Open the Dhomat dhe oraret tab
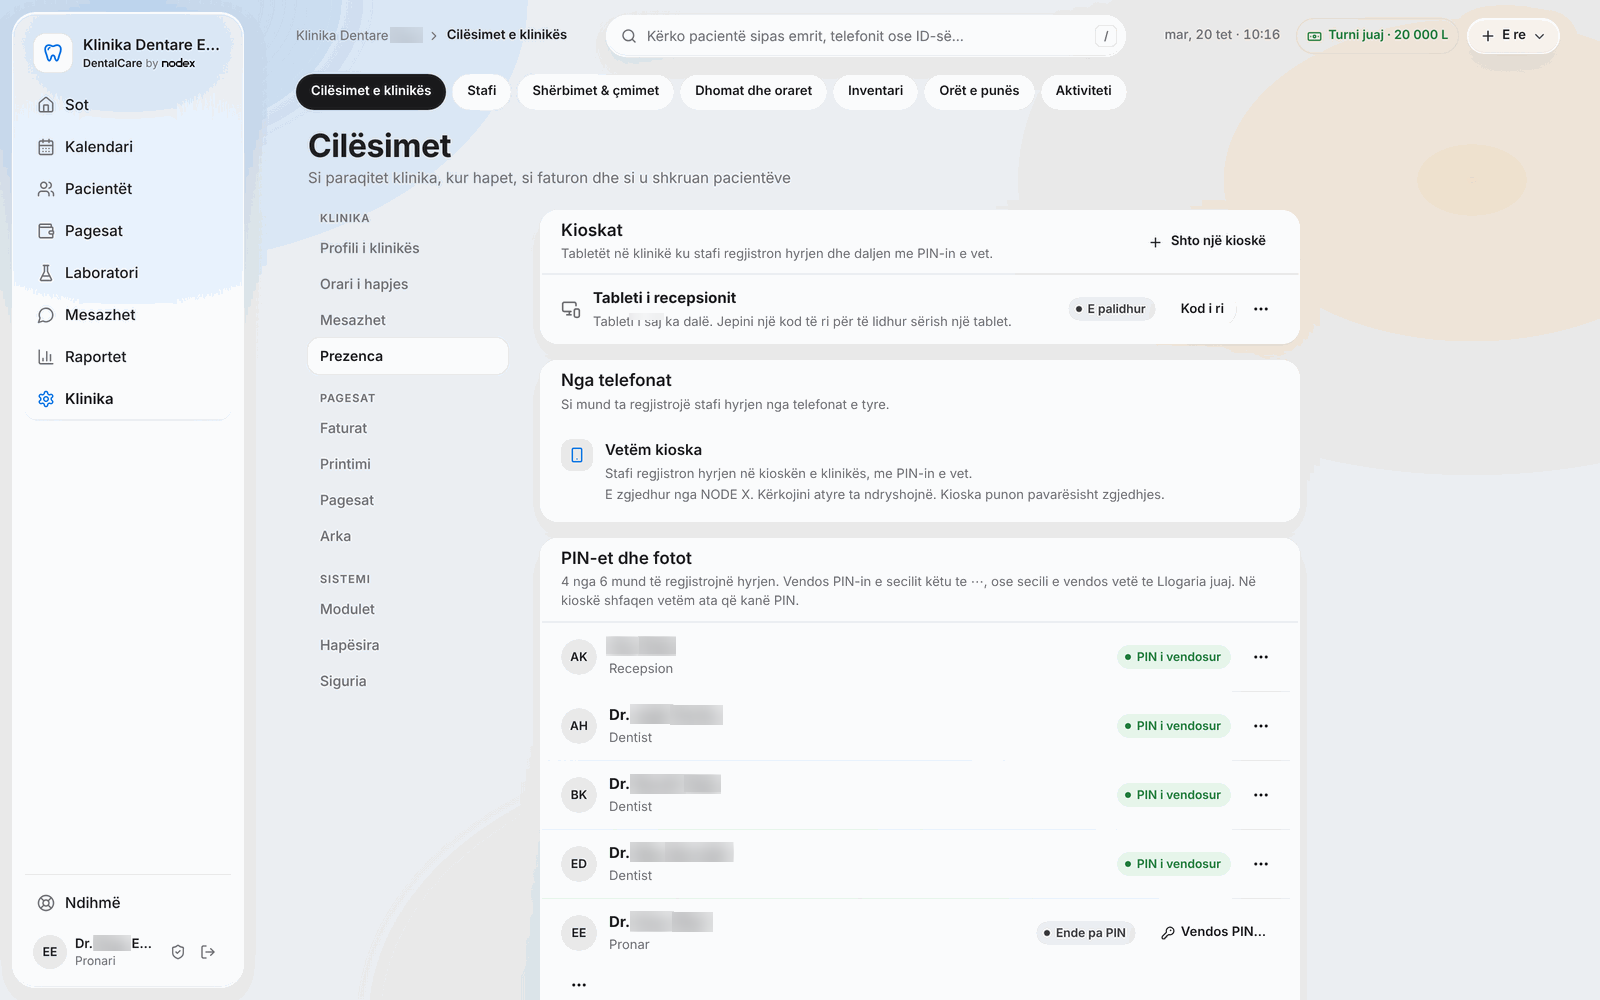This screenshot has height=1000, width=1600. (x=754, y=91)
